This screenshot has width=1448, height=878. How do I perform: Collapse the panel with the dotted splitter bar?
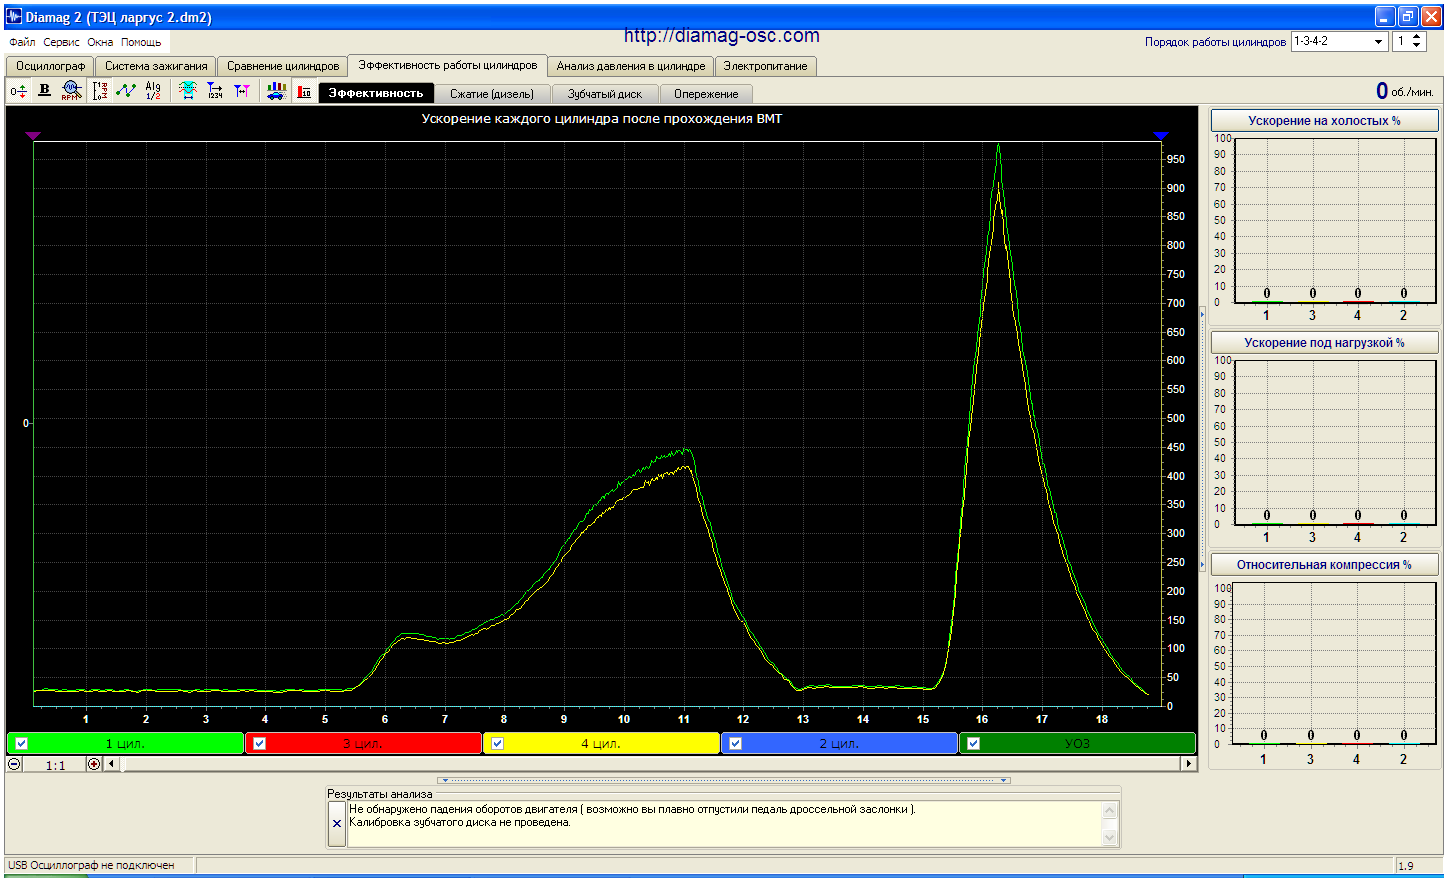click(x=725, y=780)
